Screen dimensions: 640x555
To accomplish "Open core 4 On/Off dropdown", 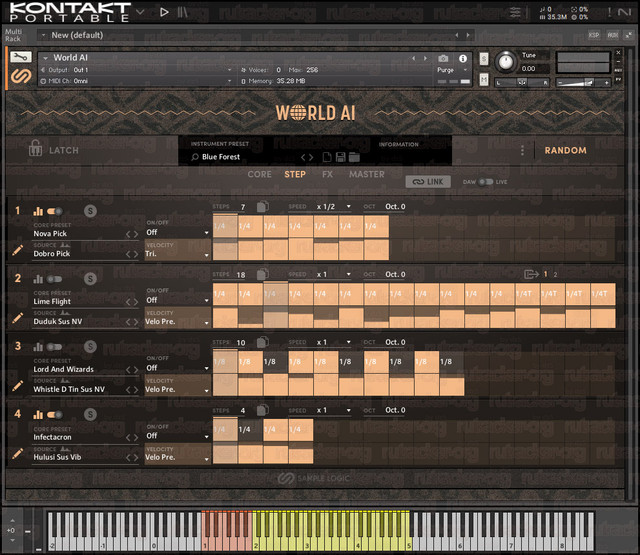I will click(178, 436).
